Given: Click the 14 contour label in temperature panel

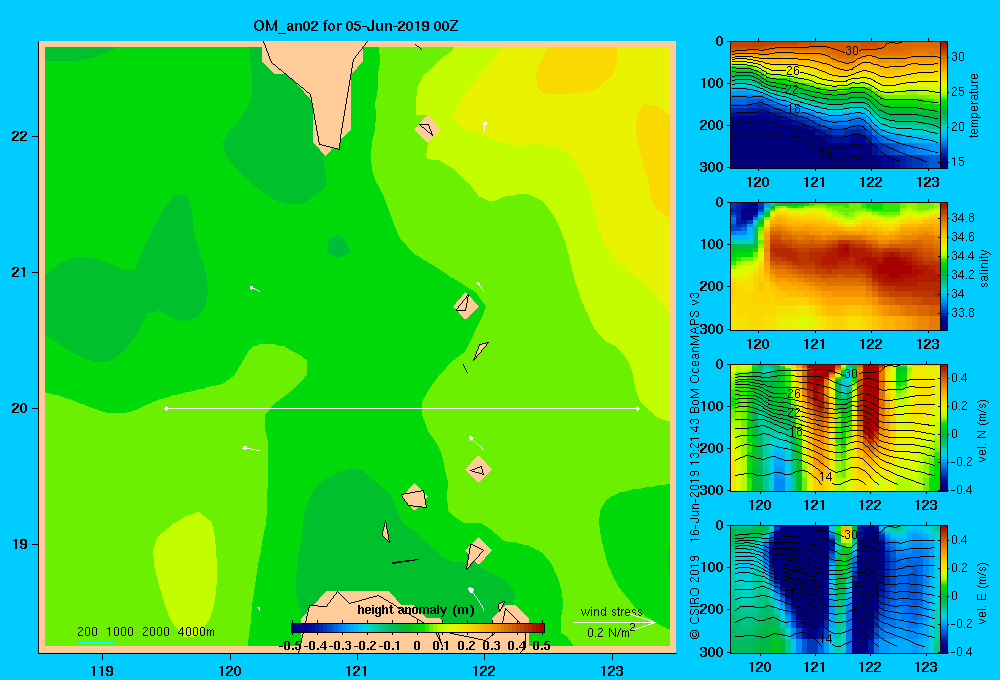Looking at the screenshot, I should pyautogui.click(x=825, y=154).
